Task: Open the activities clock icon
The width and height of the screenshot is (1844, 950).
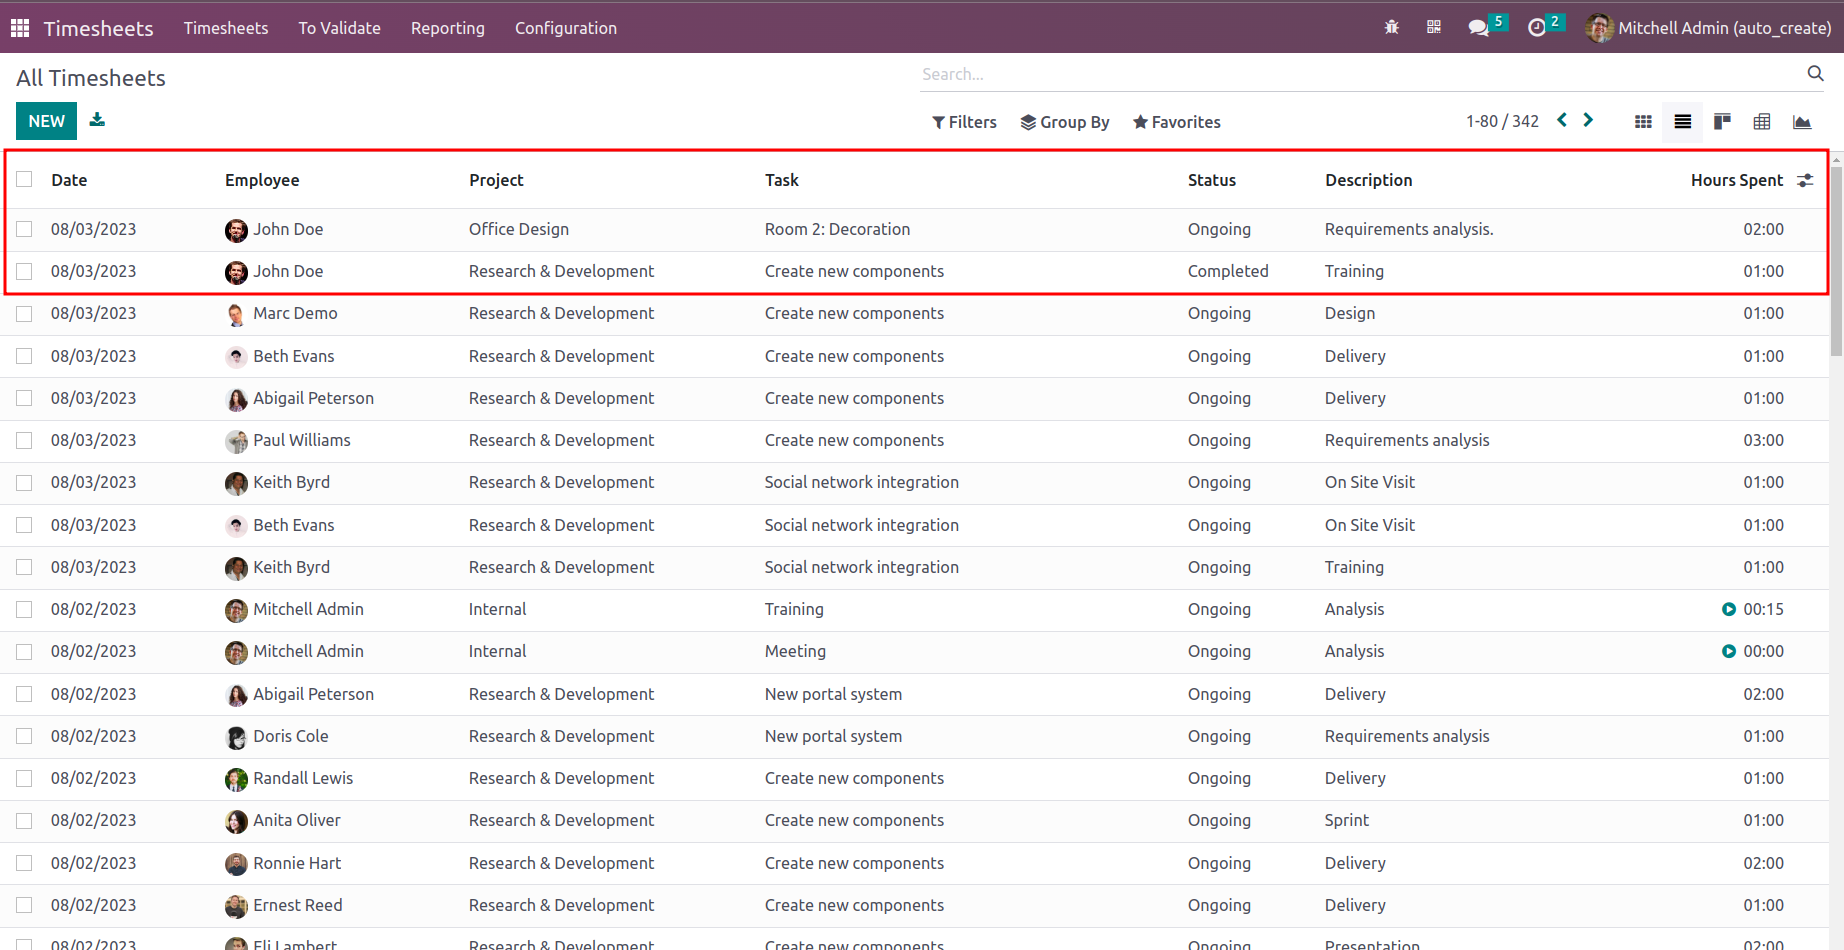Action: 1537,28
